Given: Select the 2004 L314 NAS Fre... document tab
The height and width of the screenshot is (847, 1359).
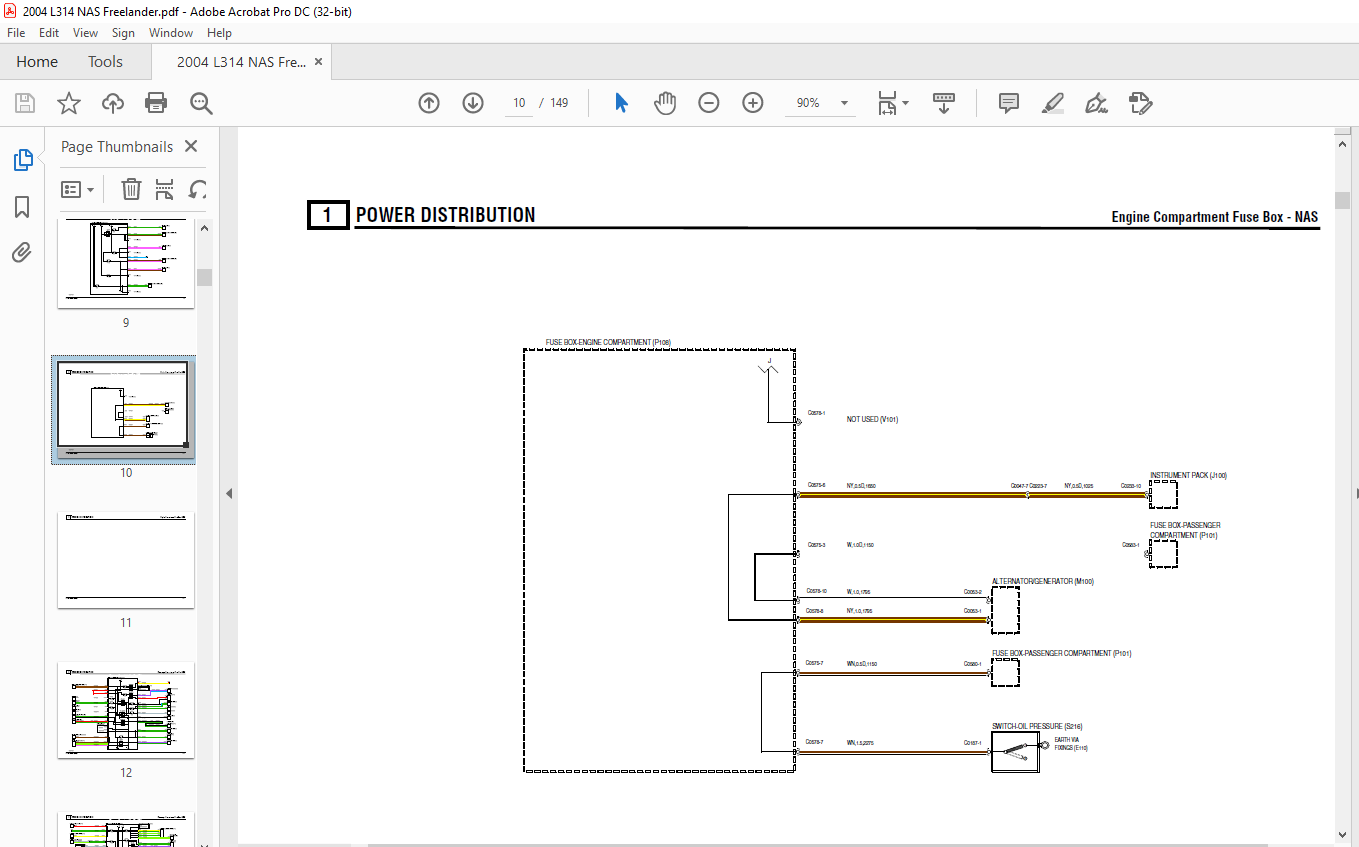Looking at the screenshot, I should click(241, 62).
